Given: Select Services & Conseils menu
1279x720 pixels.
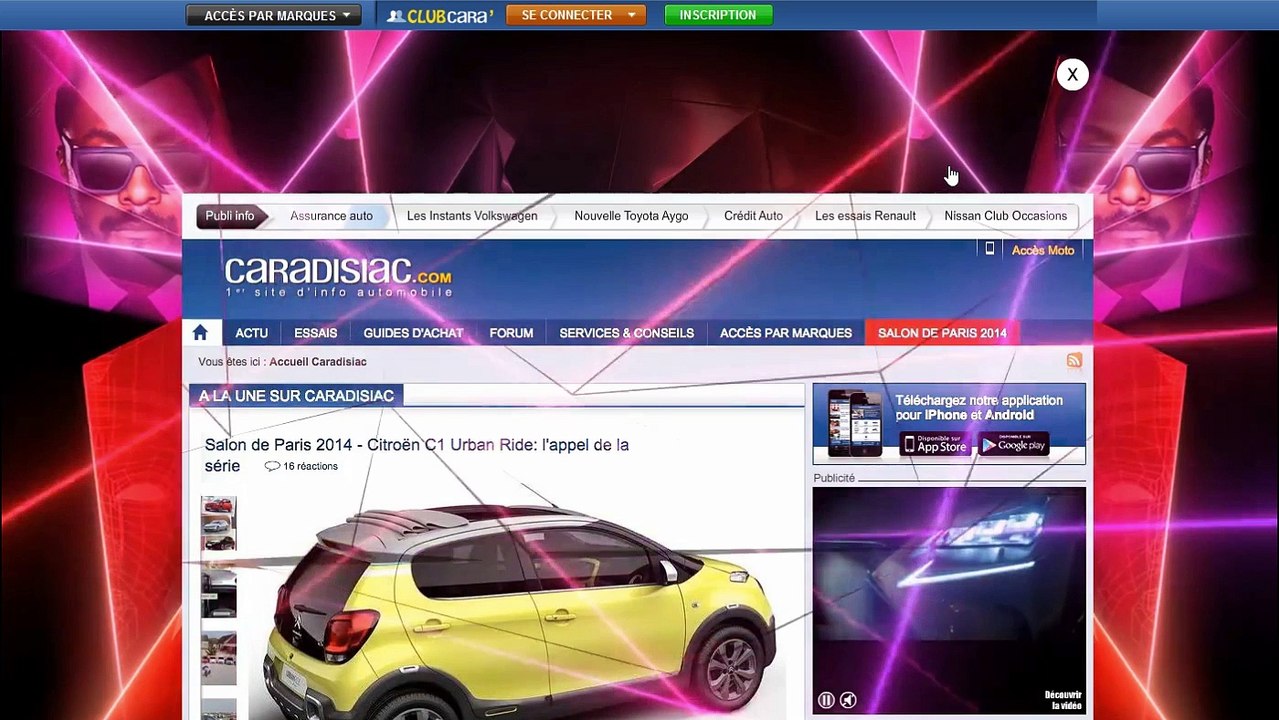Looking at the screenshot, I should click(x=626, y=333).
